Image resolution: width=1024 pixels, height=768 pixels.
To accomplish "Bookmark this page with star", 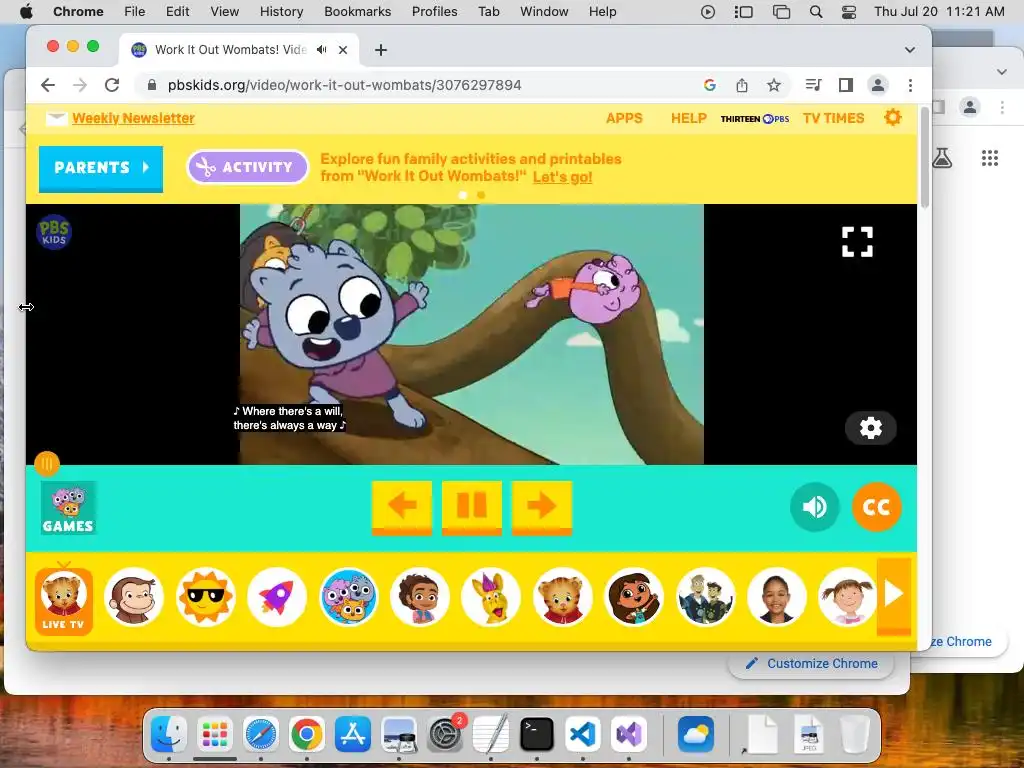I will tap(774, 85).
